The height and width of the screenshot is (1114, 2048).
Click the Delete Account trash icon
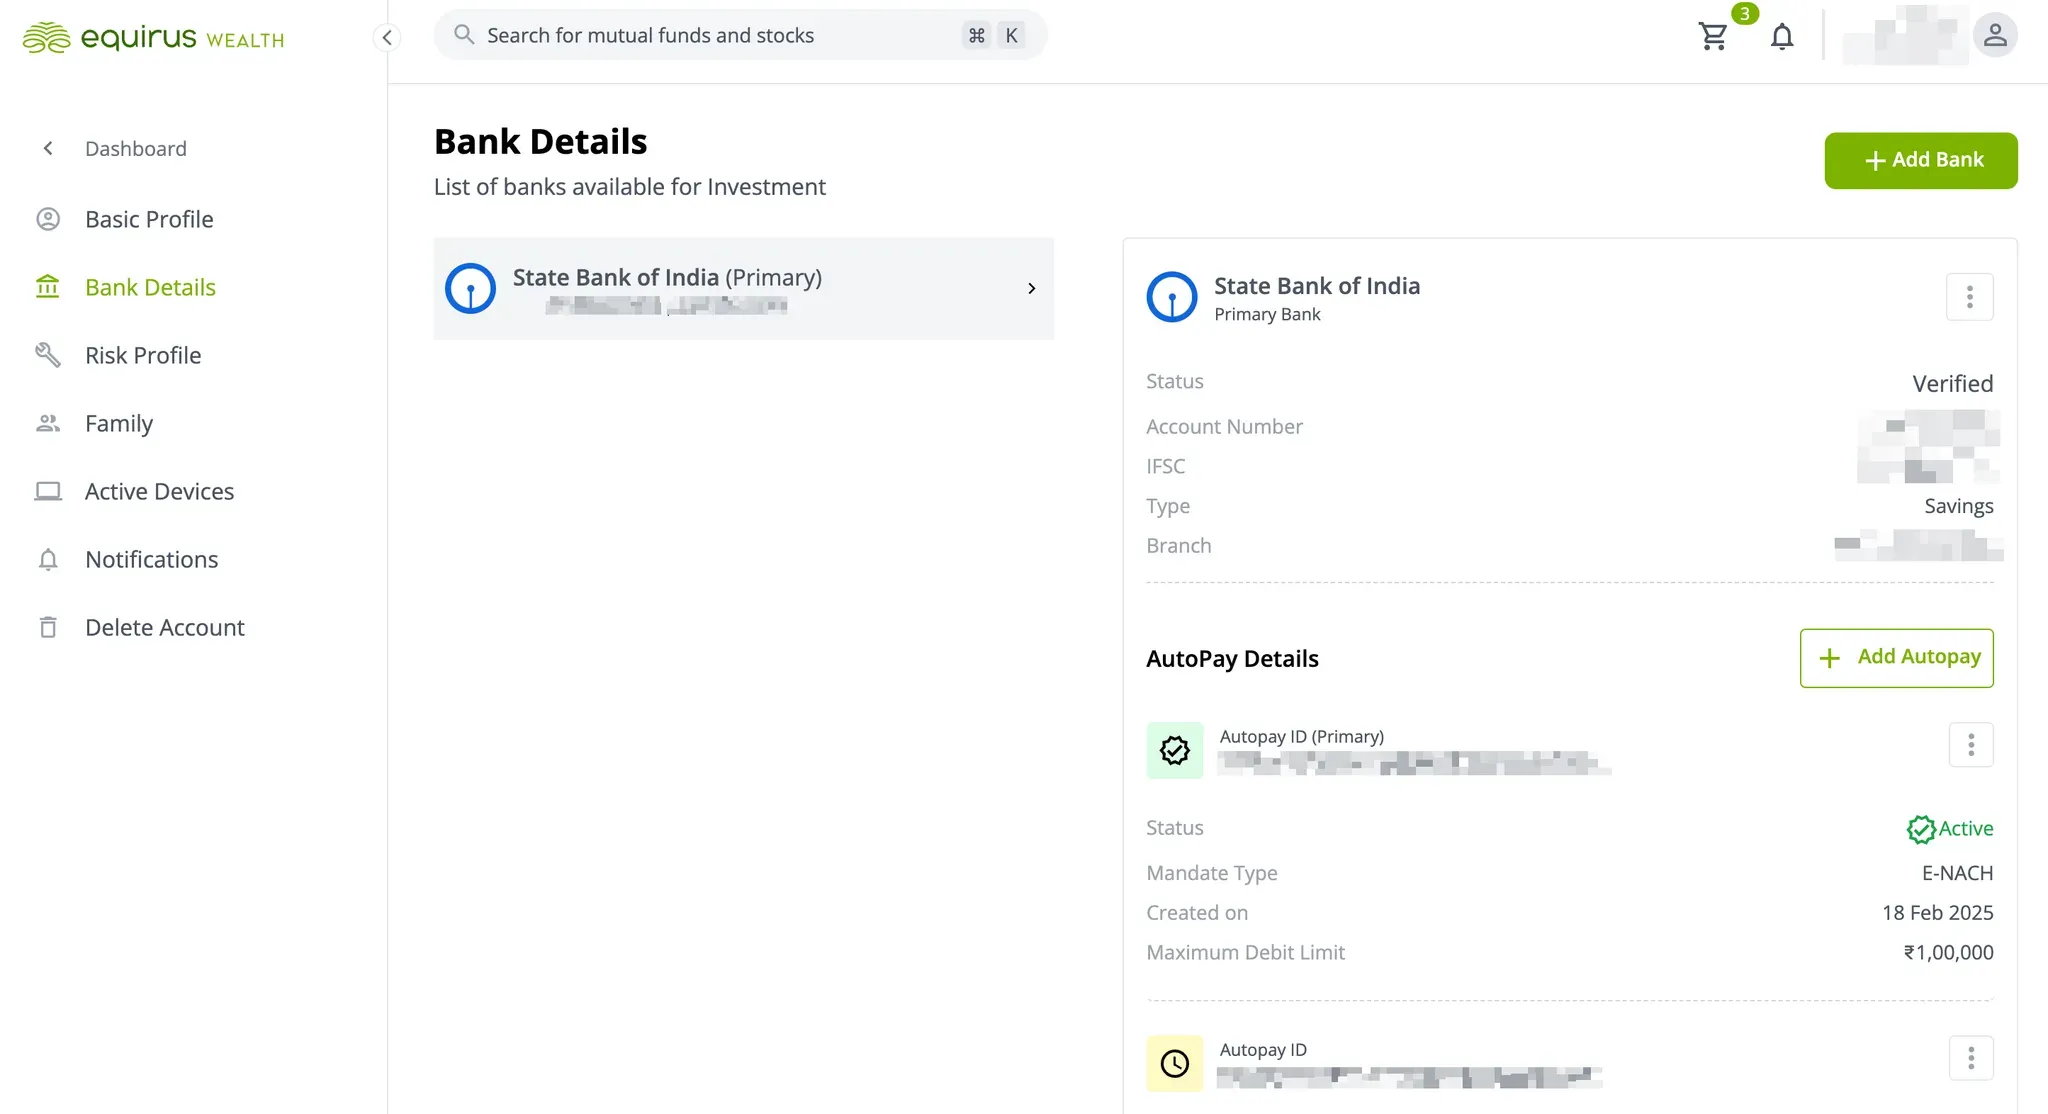[48, 627]
